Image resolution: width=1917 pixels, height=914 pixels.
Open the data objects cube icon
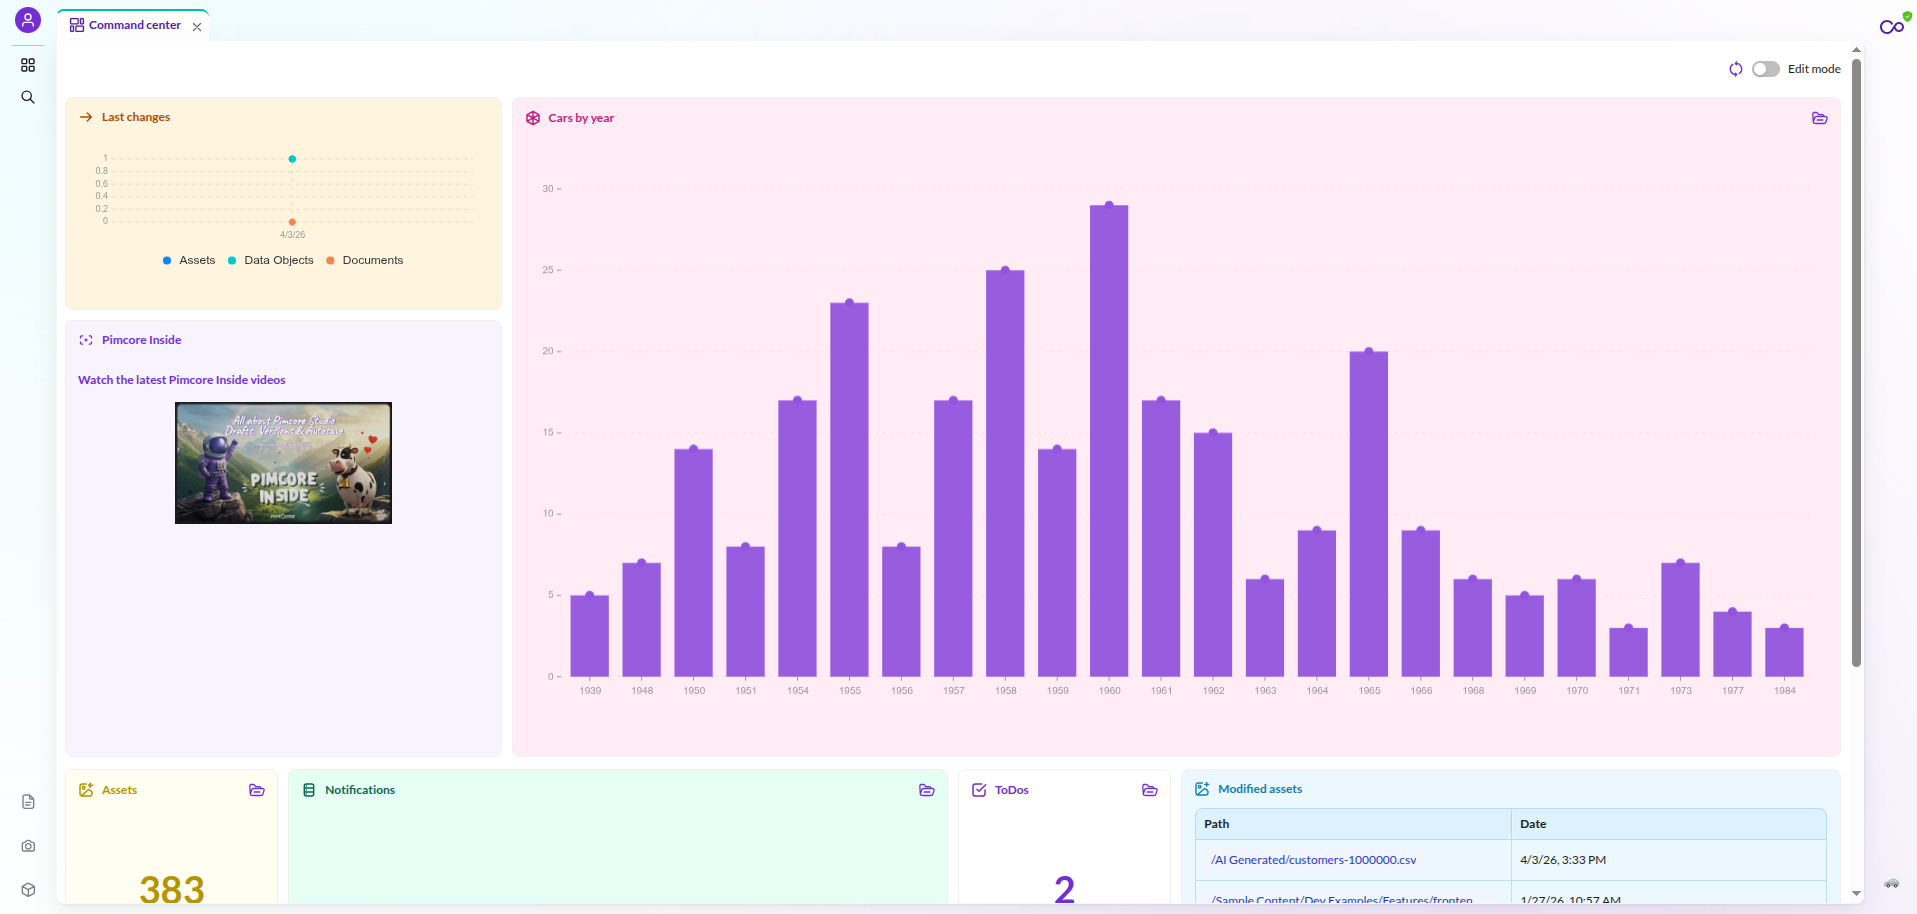coord(28,890)
